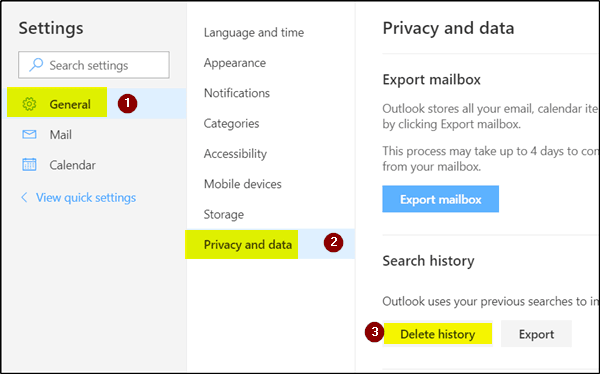This screenshot has height=374, width=600.
Task: Click the Mail envelope icon
Action: click(x=29, y=134)
